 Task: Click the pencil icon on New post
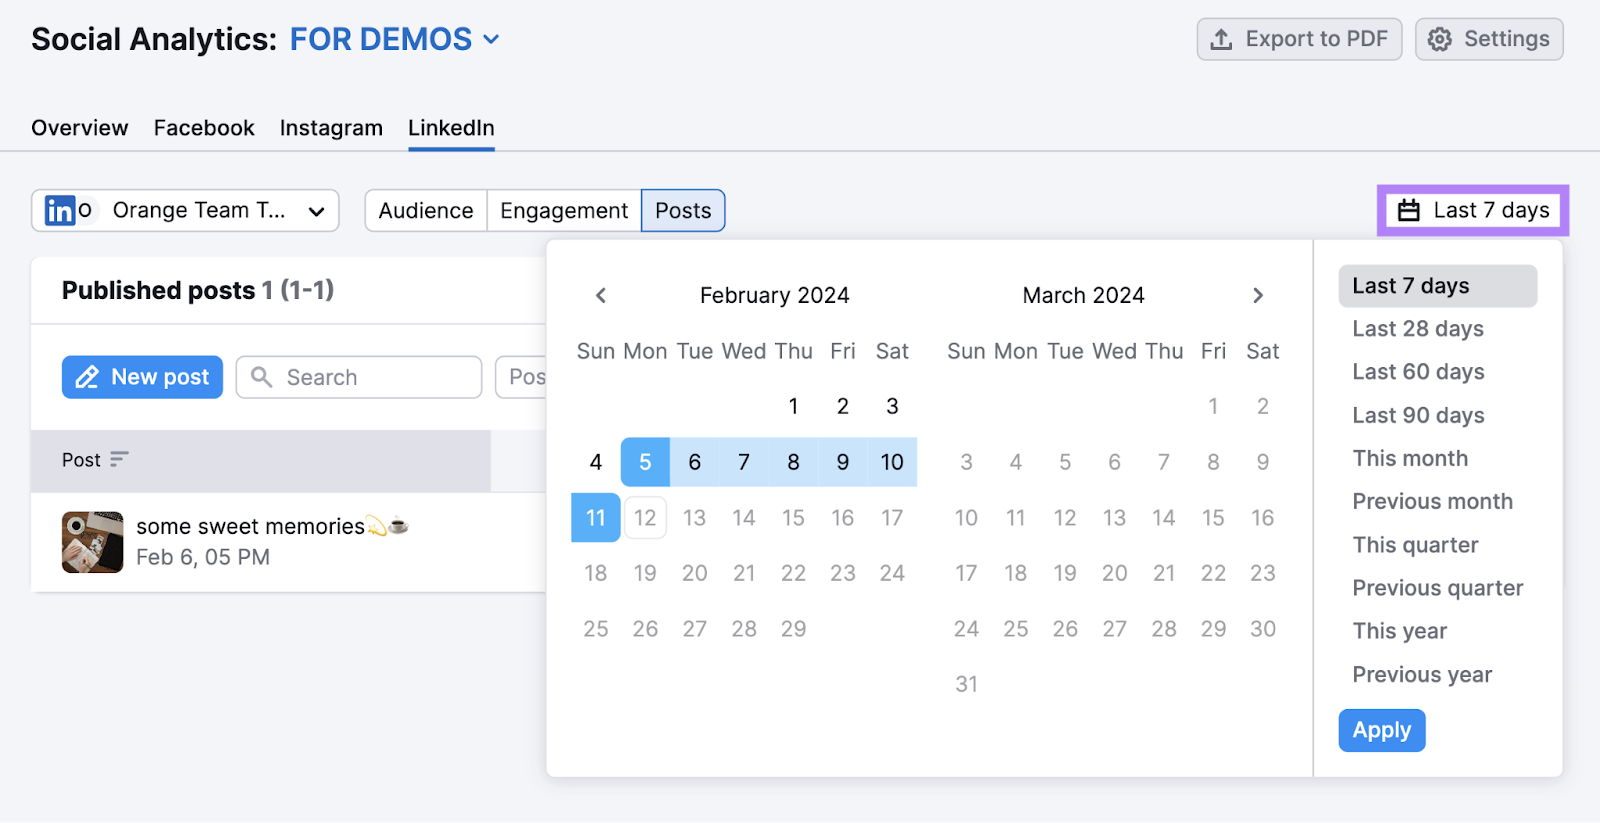pos(88,377)
